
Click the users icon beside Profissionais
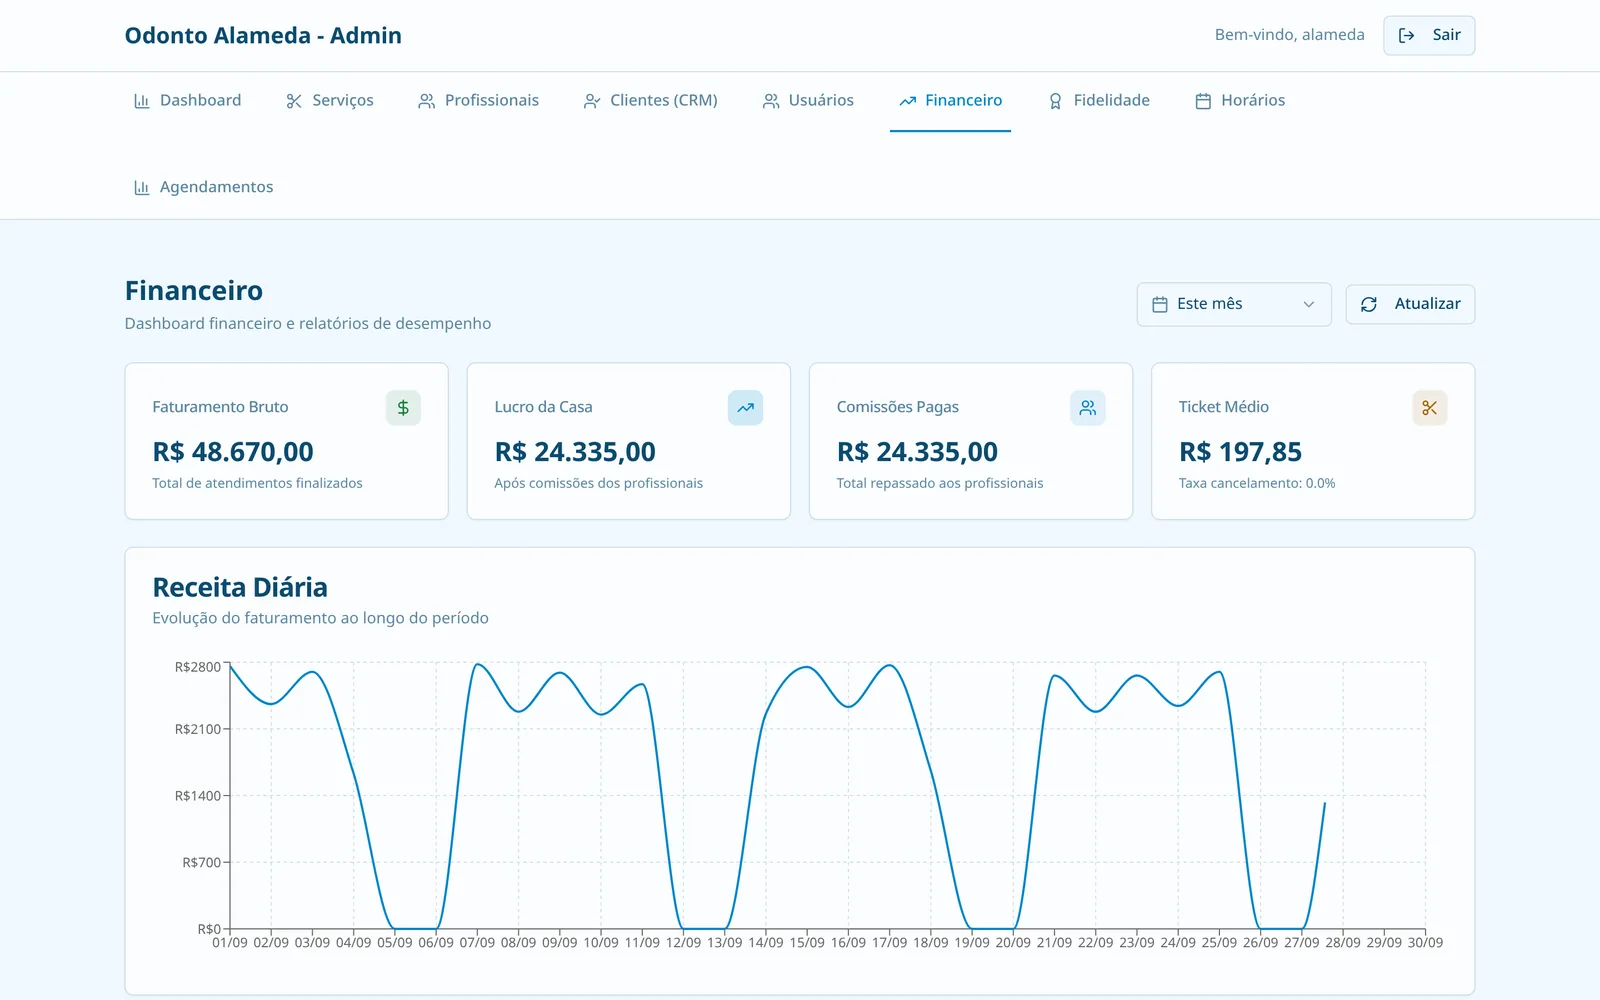pyautogui.click(x=427, y=101)
